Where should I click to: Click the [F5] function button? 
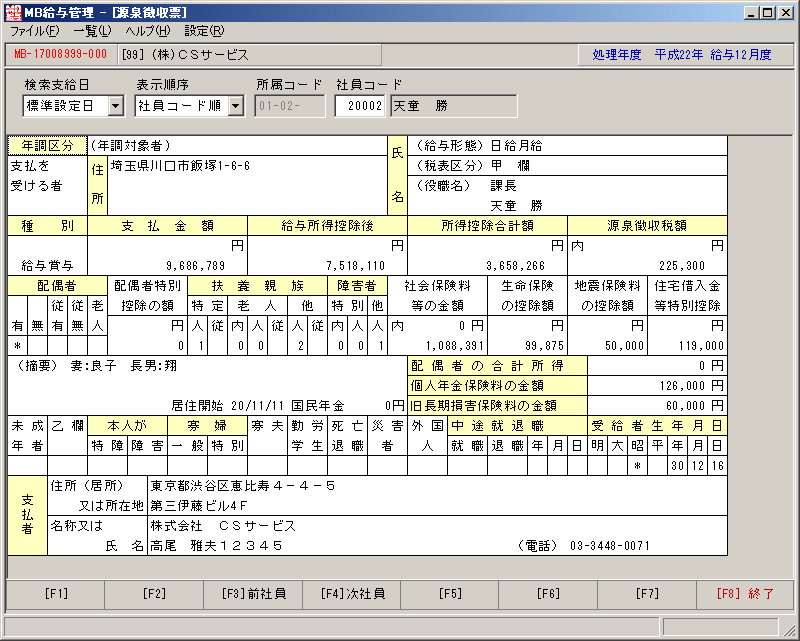(x=450, y=594)
